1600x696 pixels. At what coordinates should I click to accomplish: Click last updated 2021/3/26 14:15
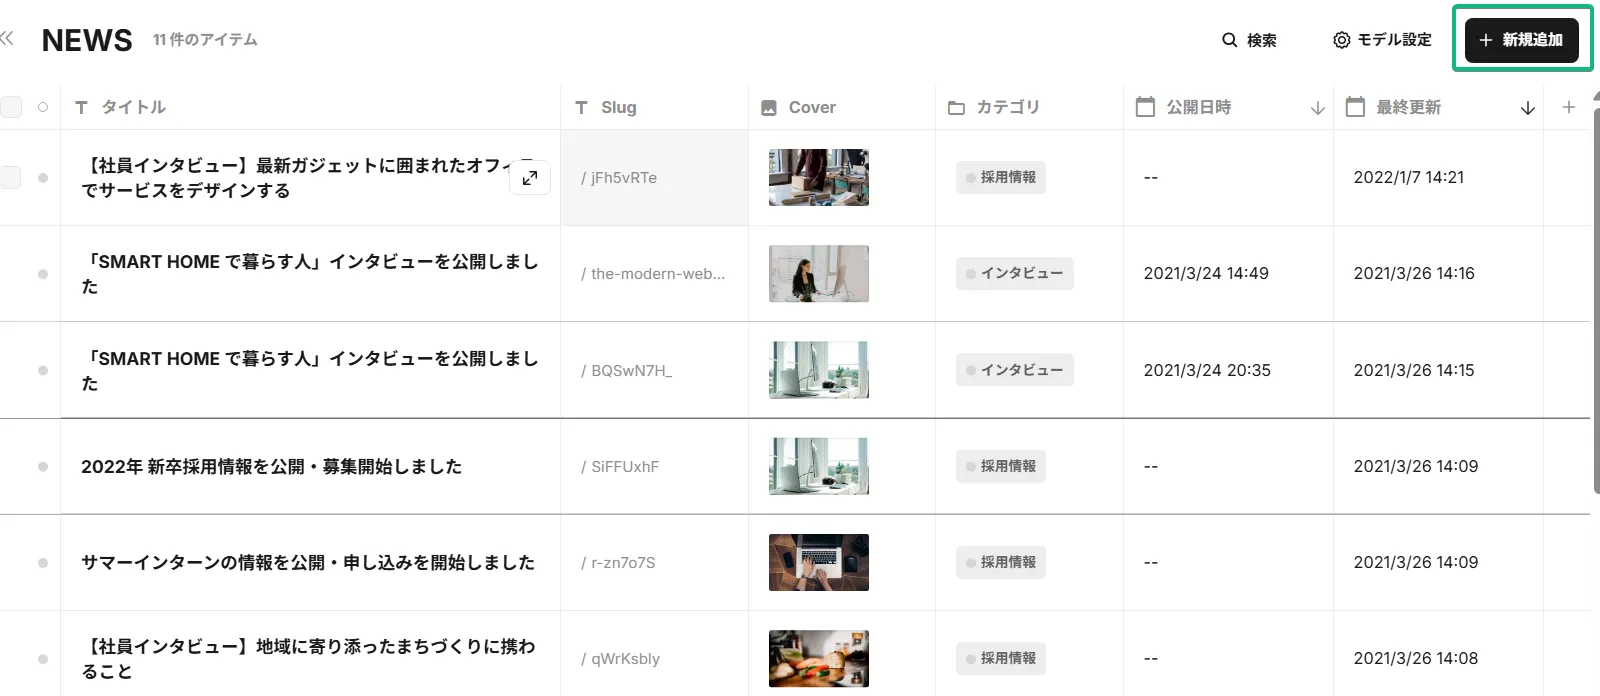click(x=1414, y=370)
